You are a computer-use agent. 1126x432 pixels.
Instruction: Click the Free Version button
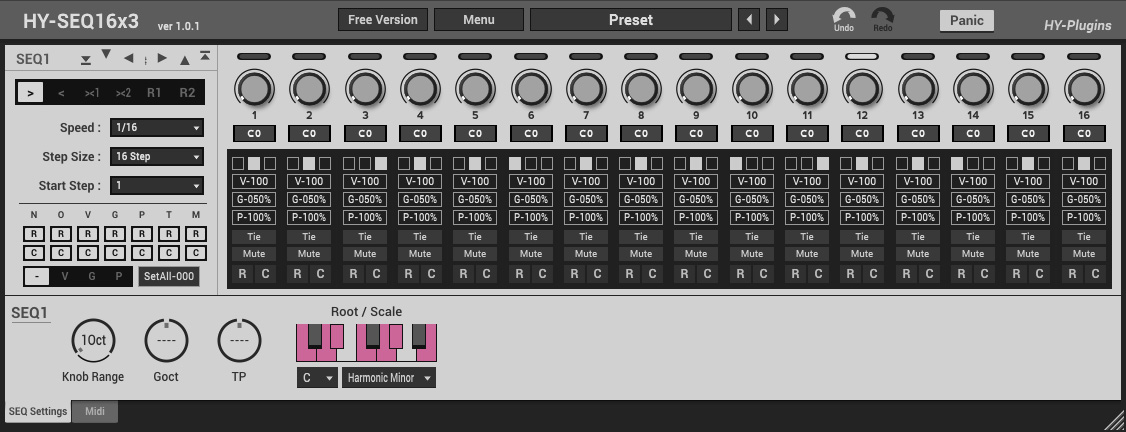383,19
